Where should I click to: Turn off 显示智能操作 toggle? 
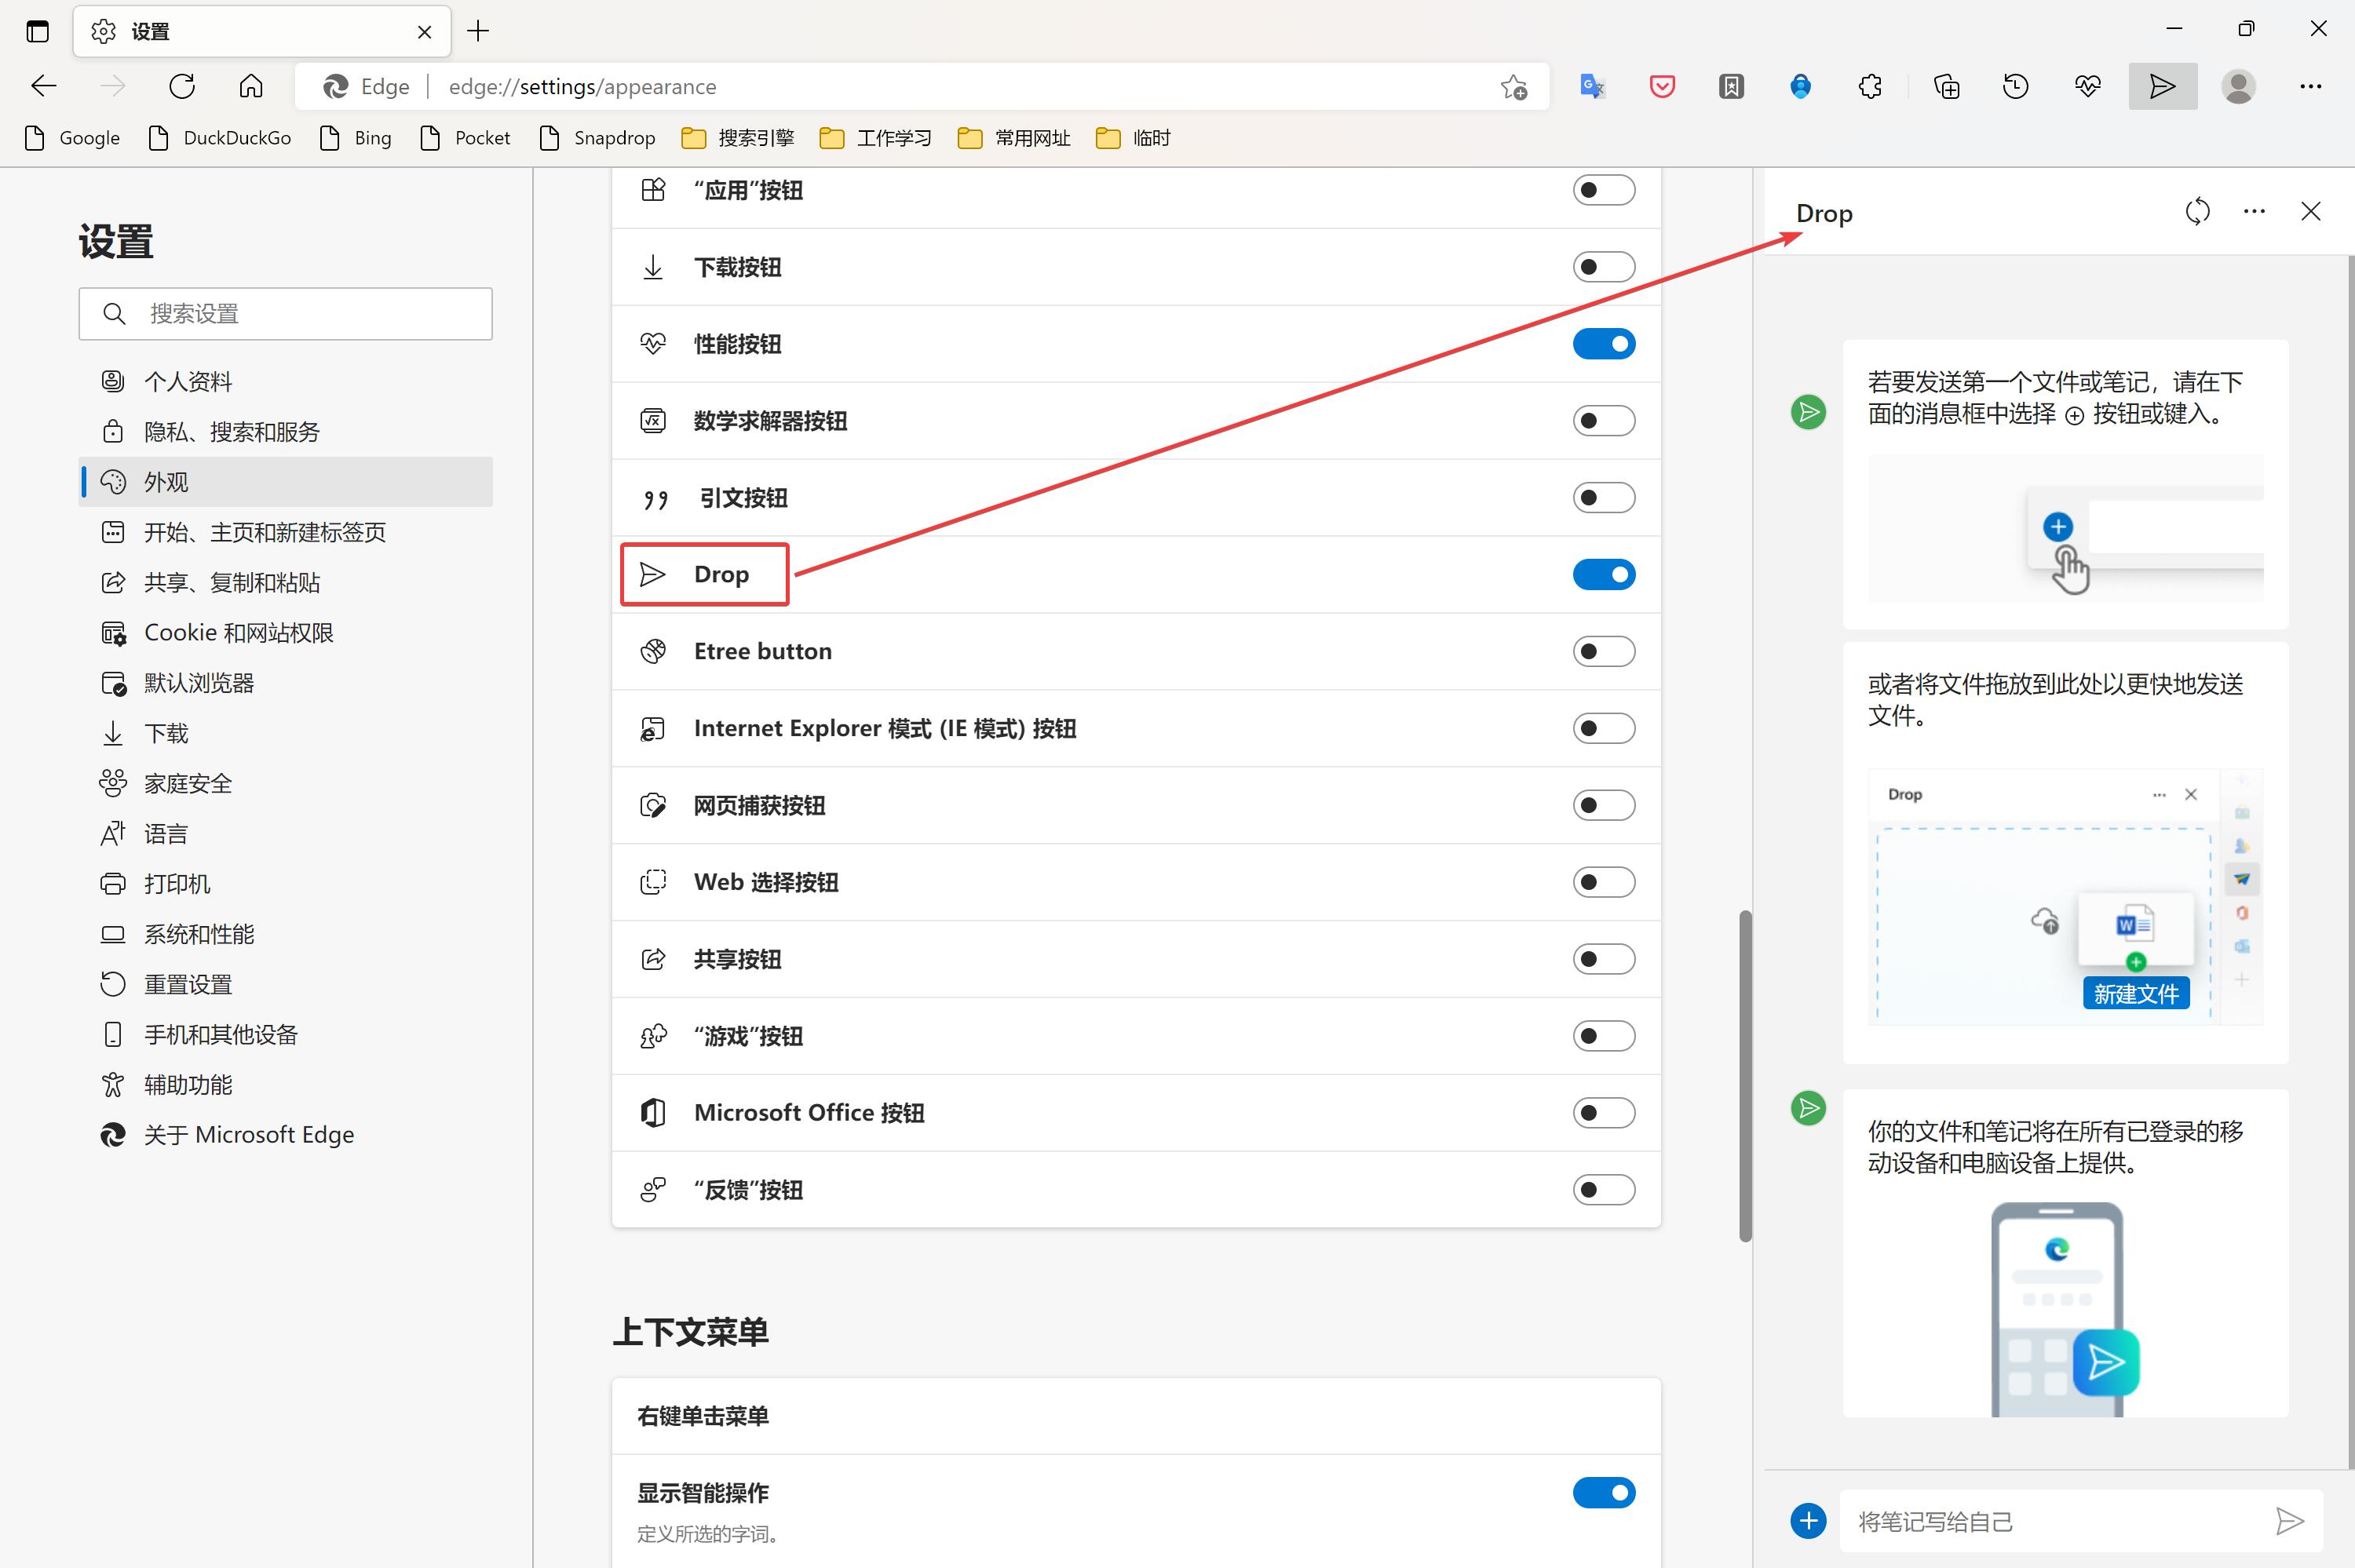tap(1603, 1492)
